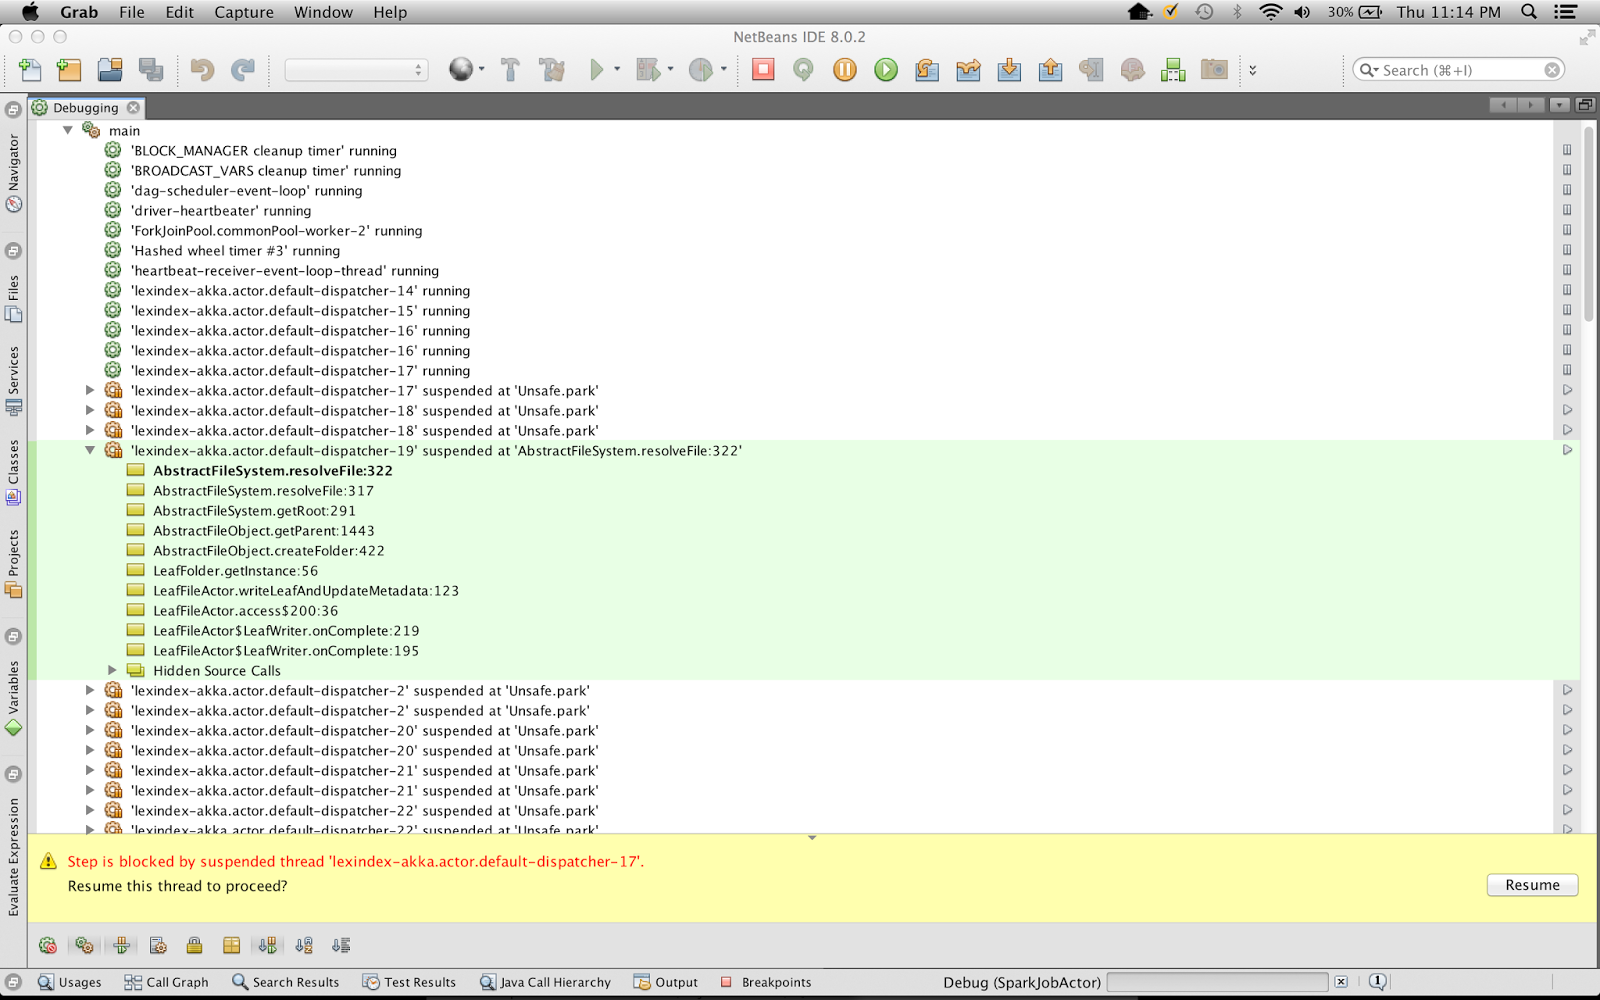Image resolution: width=1600 pixels, height=1000 pixels.
Task: Open the Capture menu
Action: tap(244, 12)
